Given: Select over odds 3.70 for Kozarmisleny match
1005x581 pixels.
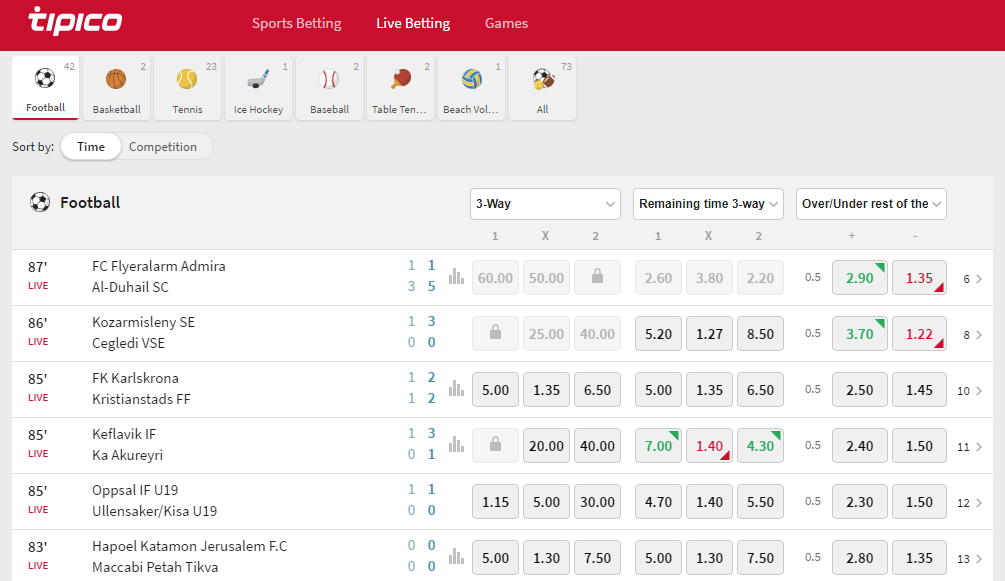Looking at the screenshot, I should pos(860,333).
